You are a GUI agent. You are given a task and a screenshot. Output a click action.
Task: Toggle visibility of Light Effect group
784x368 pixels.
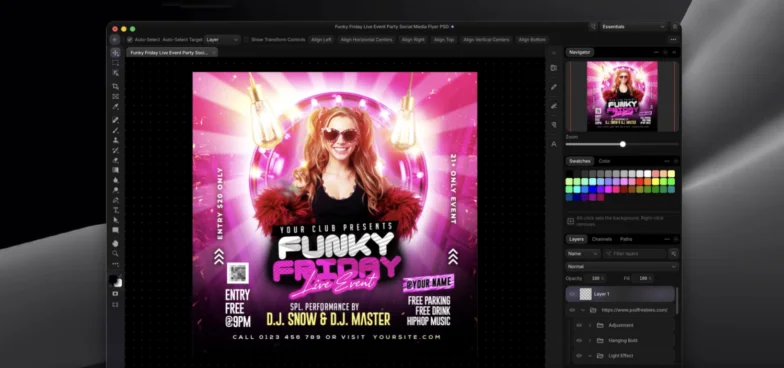[579, 356]
